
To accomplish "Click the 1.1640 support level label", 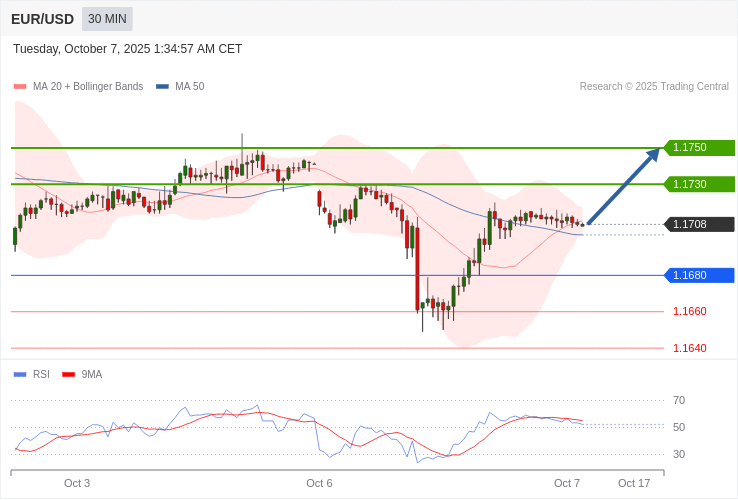I will pyautogui.click(x=689, y=348).
